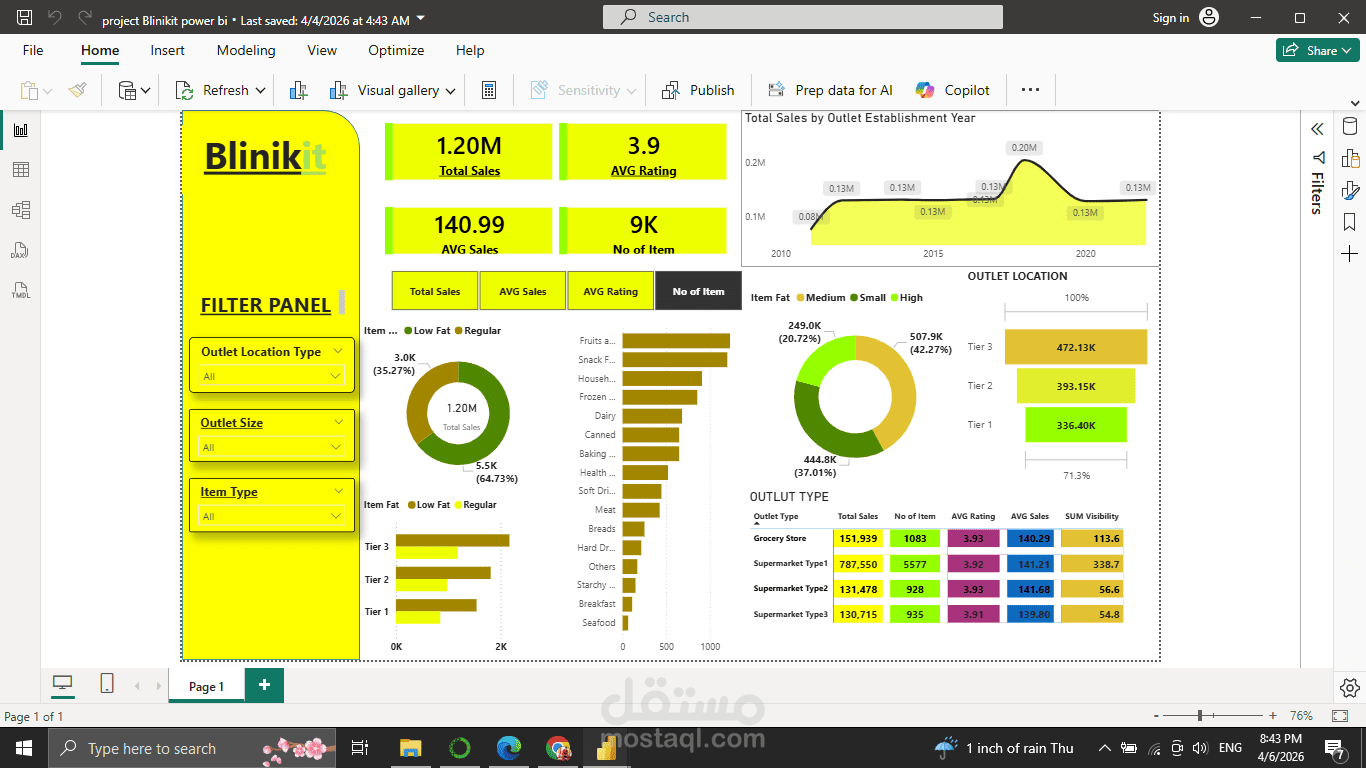Viewport: 1366px width, 768px height.
Task: Adjust the zoom slider handle
Action: pyautogui.click(x=1201, y=716)
